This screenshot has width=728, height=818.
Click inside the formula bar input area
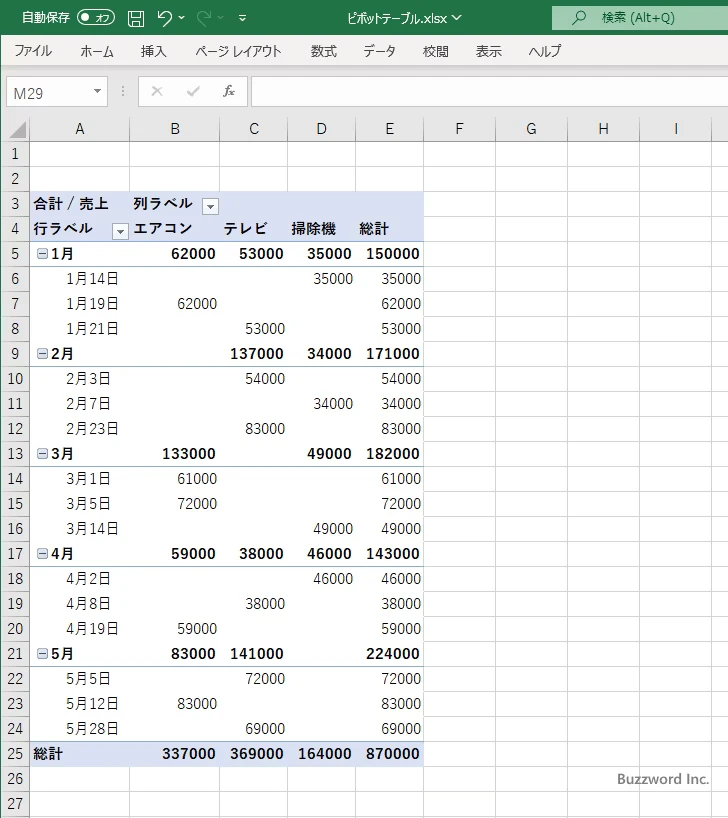490,92
